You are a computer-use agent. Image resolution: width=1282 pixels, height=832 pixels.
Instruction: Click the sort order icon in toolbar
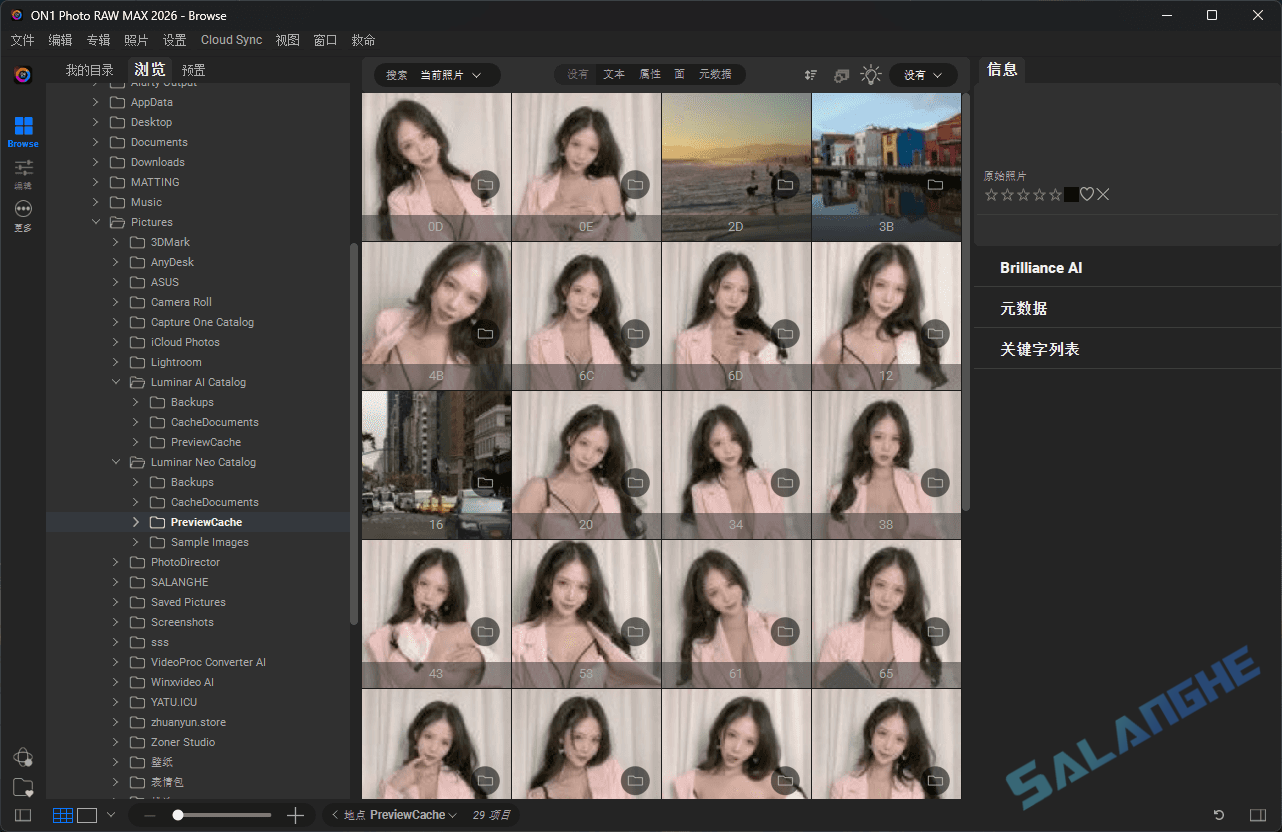point(810,74)
